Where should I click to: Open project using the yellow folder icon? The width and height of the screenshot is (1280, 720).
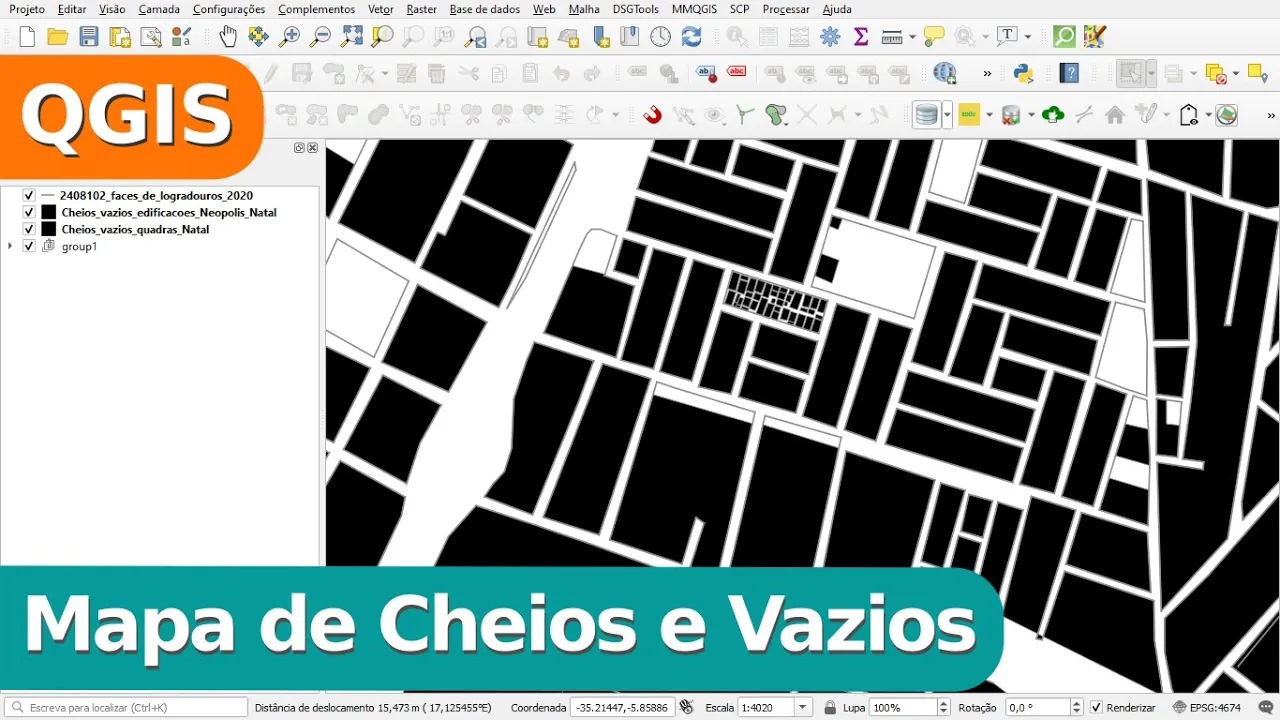point(58,37)
